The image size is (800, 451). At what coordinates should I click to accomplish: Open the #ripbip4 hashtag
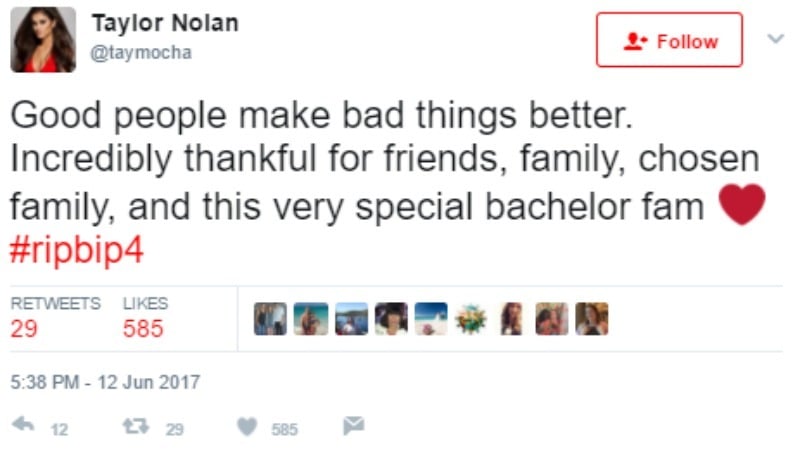coord(76,250)
